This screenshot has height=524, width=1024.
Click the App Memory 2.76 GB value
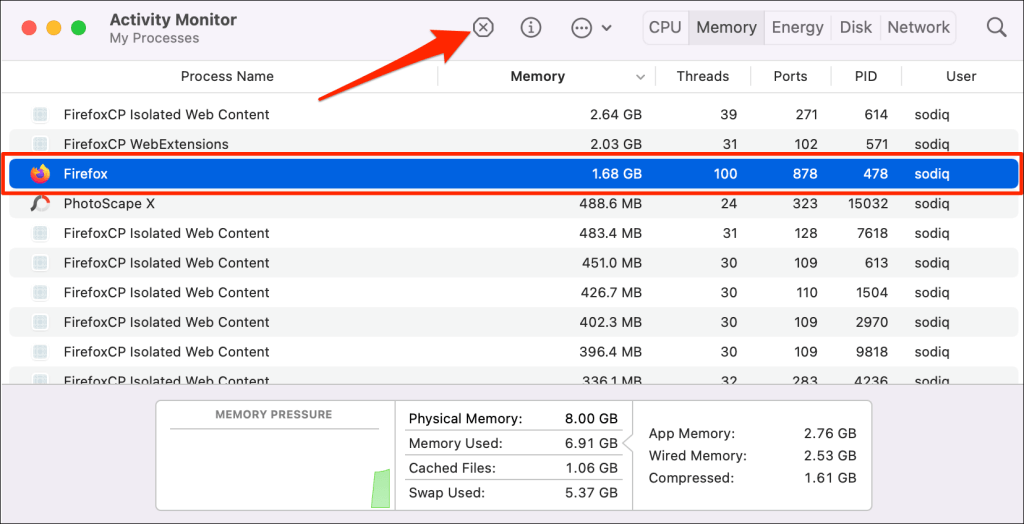pyautogui.click(x=829, y=433)
